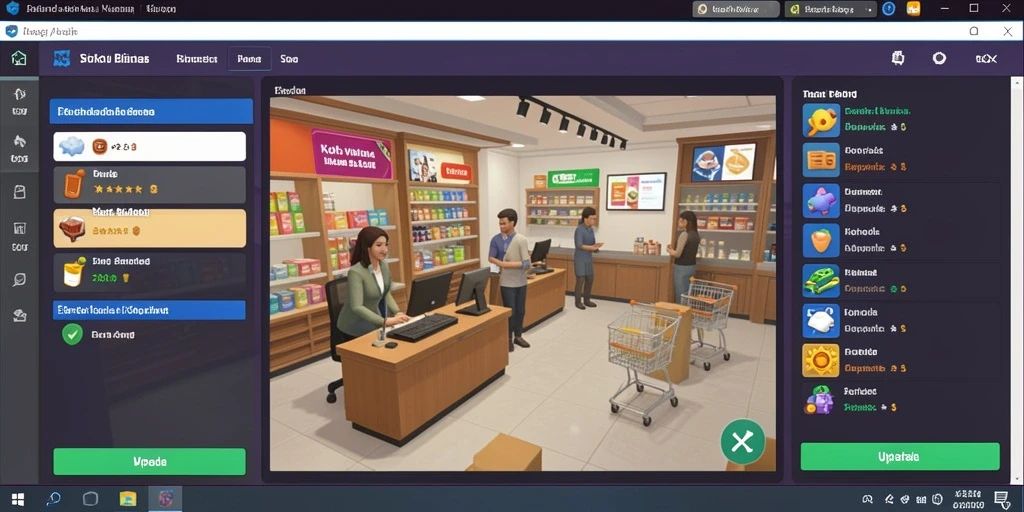Click the right green Update button

[x=900, y=456]
